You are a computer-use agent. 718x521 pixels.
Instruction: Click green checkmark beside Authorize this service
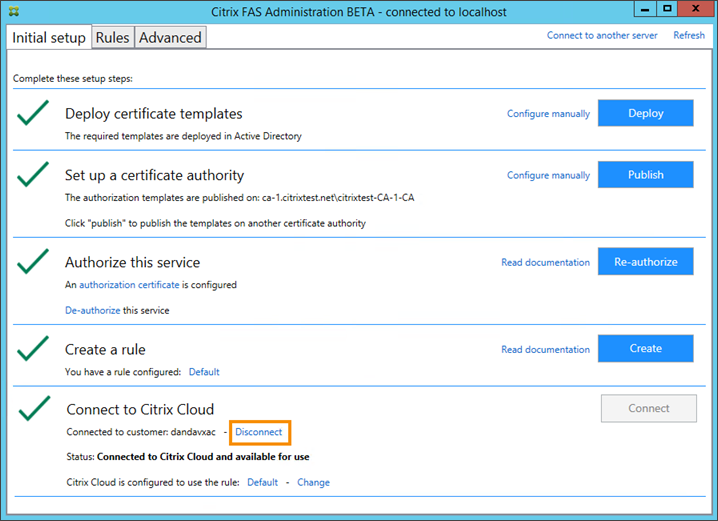click(x=33, y=262)
